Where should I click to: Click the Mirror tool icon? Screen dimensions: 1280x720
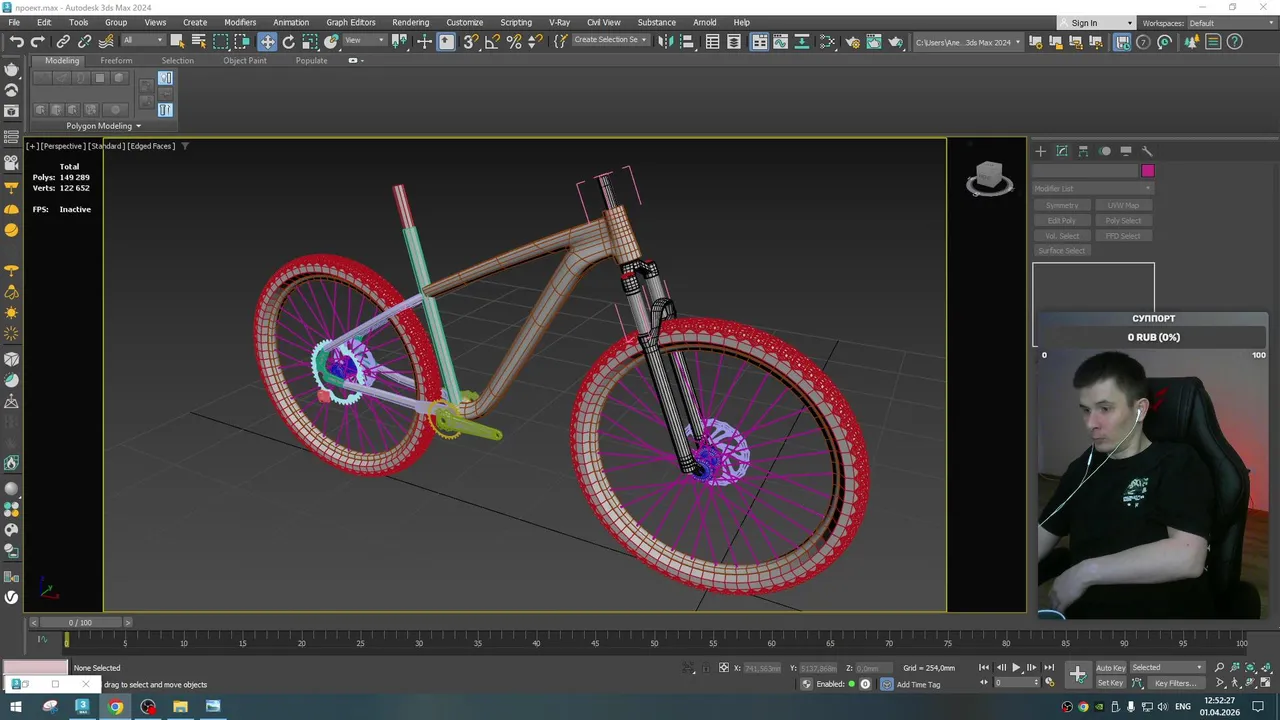tap(665, 42)
